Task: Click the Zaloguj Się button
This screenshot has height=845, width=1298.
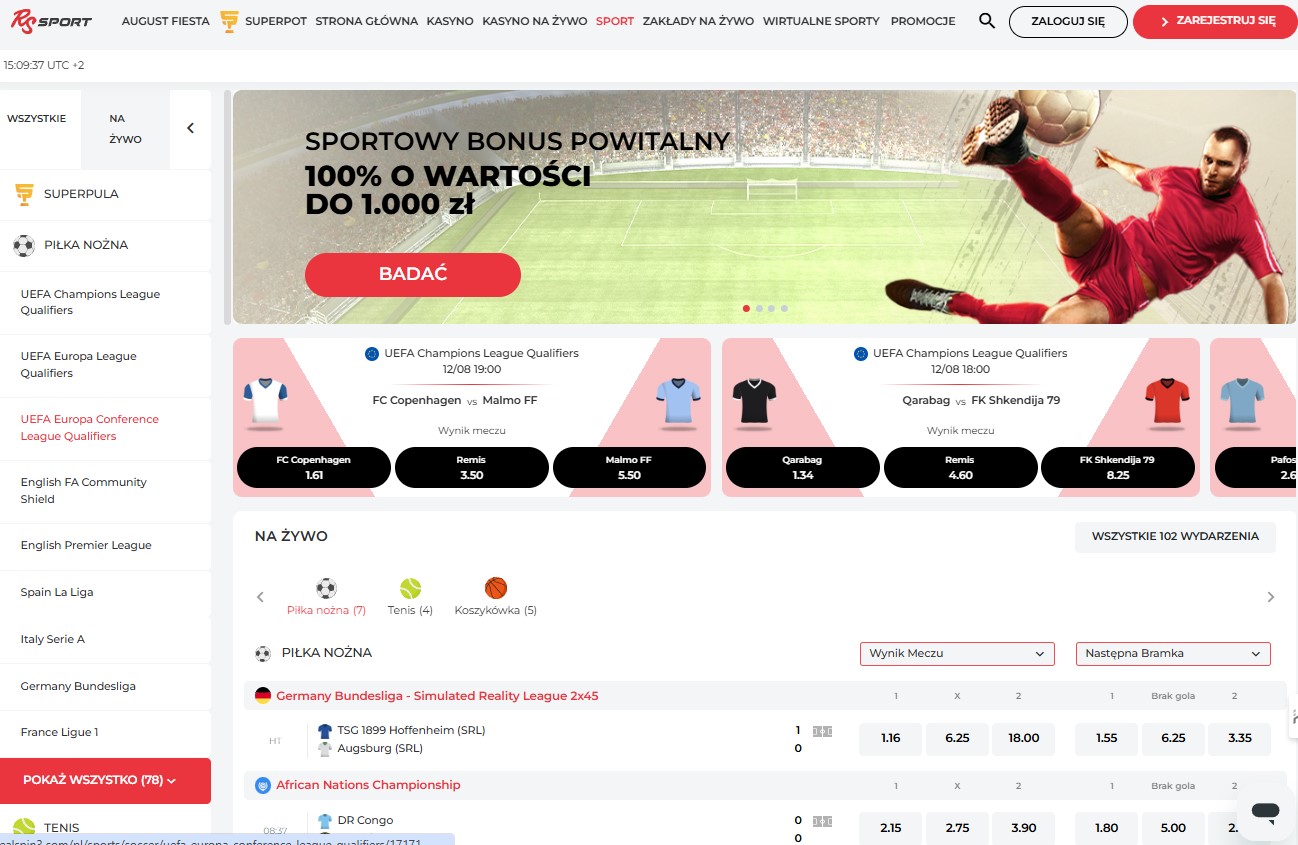Action: (1068, 21)
